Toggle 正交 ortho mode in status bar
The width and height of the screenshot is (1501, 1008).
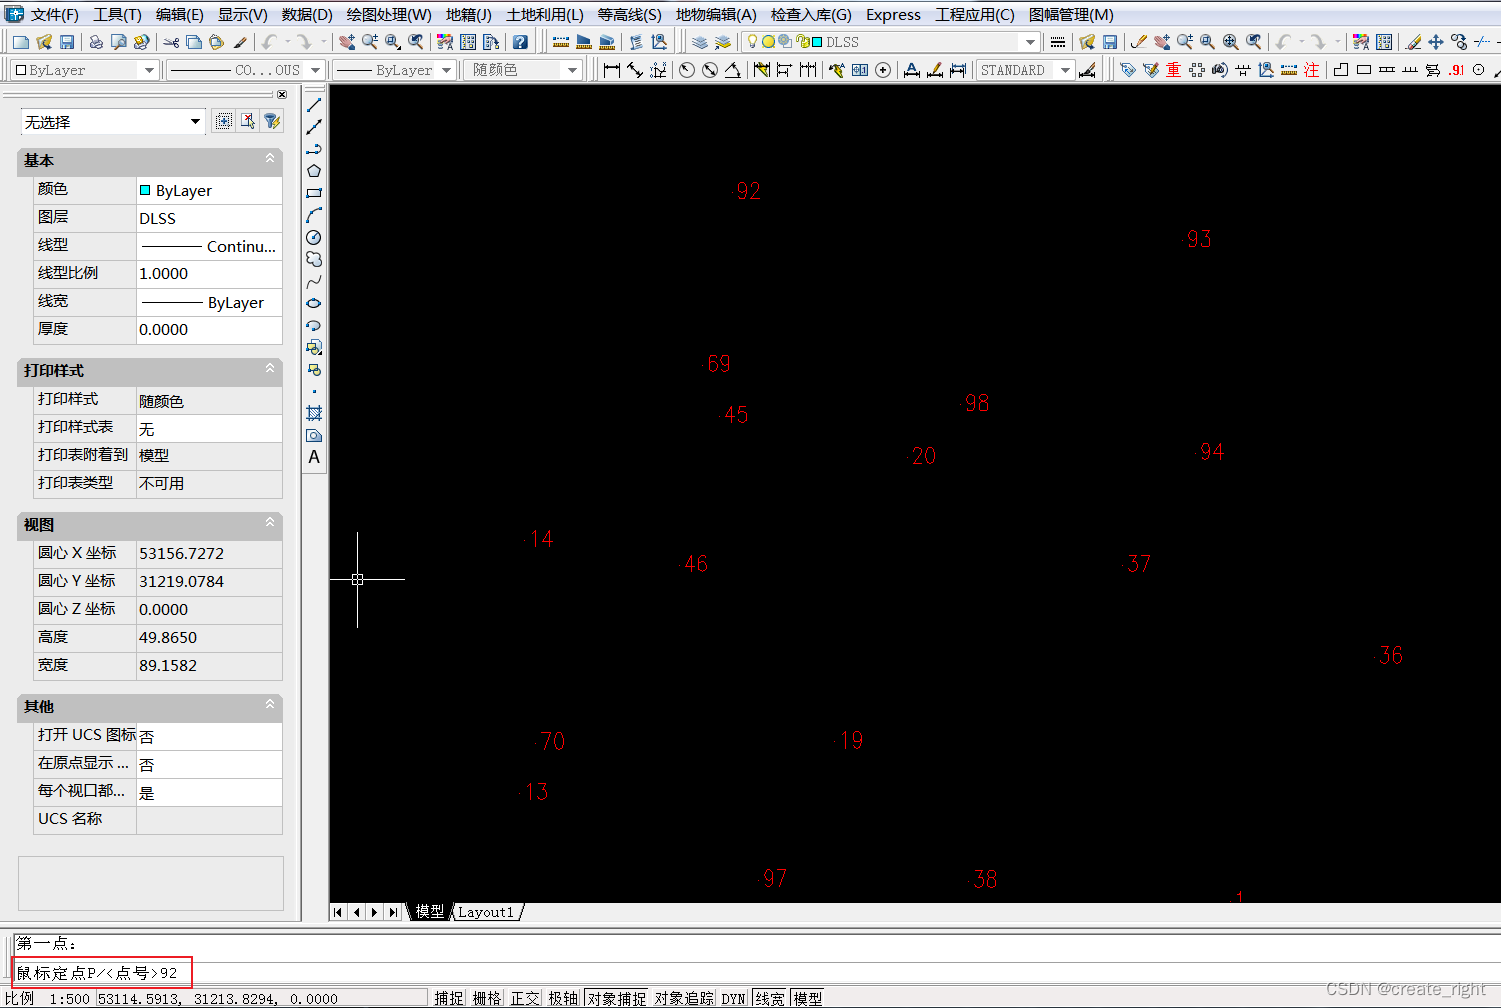click(x=525, y=998)
